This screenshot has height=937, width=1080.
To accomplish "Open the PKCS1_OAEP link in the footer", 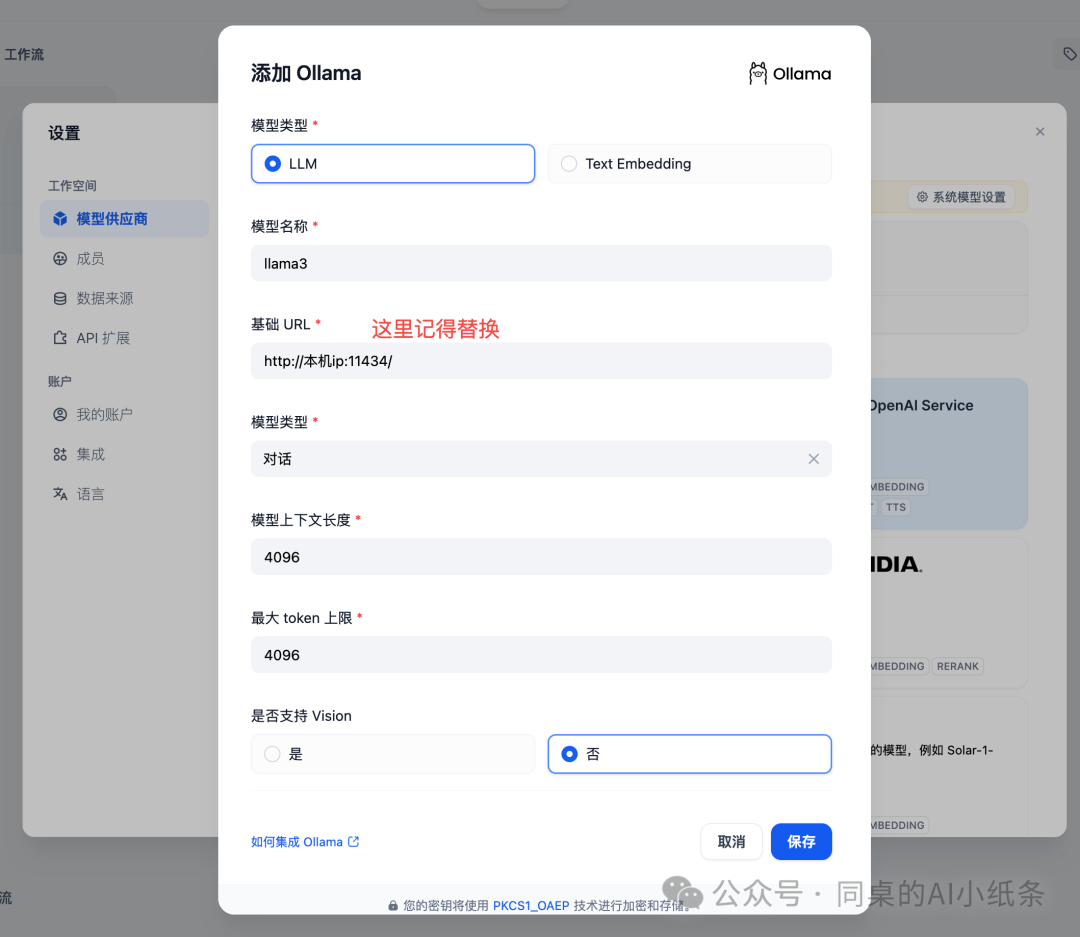I will tap(531, 906).
